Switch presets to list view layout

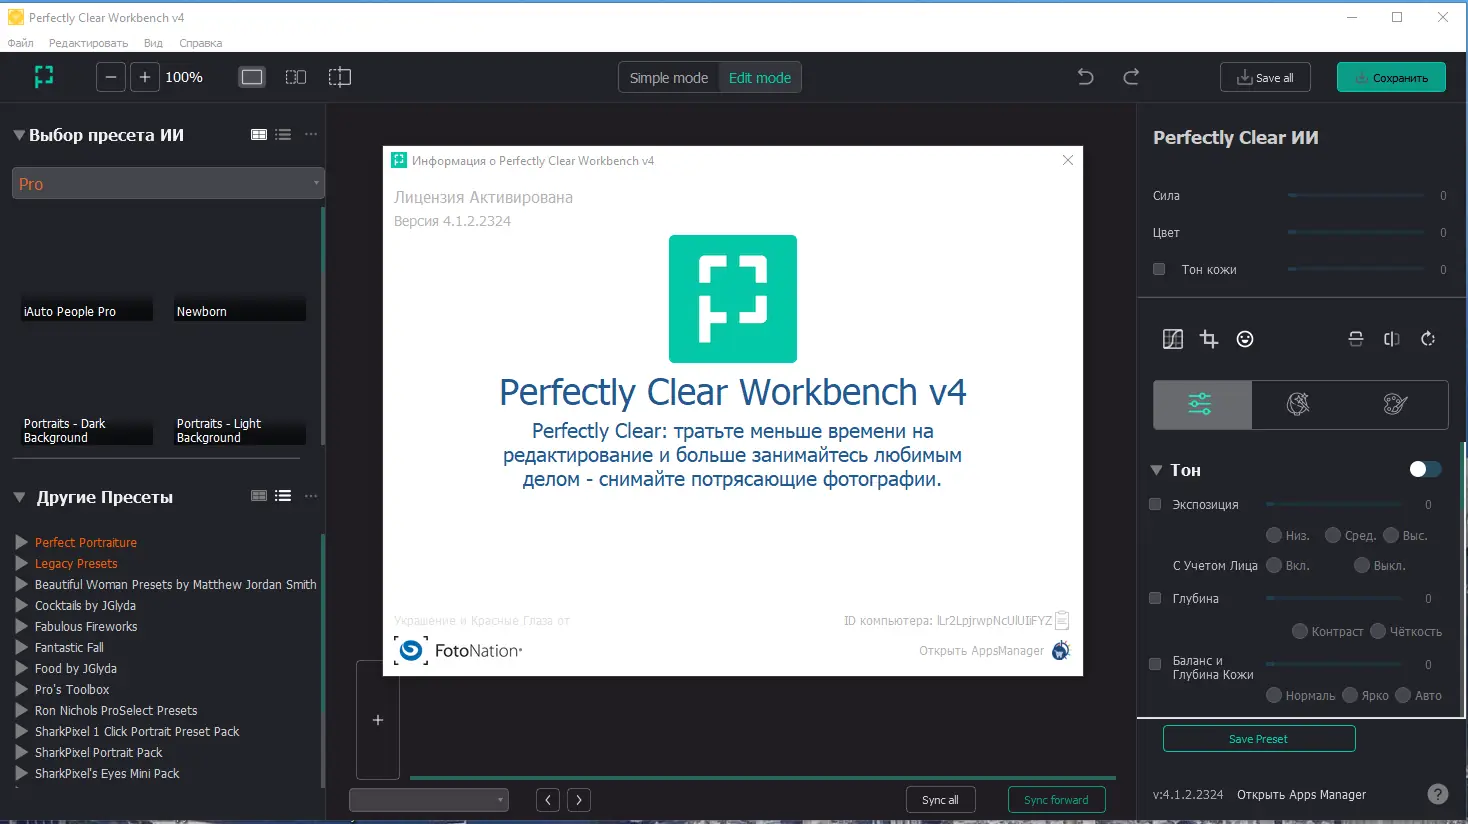coord(283,133)
